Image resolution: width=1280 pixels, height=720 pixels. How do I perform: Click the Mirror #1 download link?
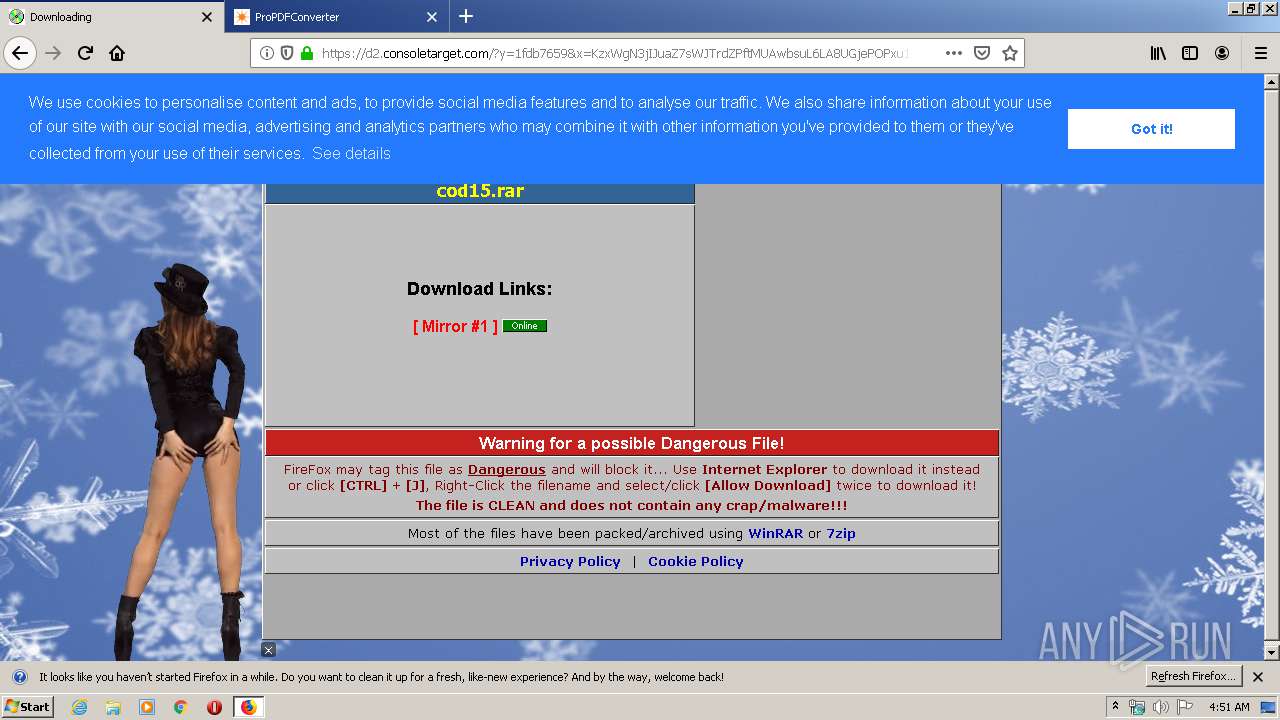[x=455, y=326]
